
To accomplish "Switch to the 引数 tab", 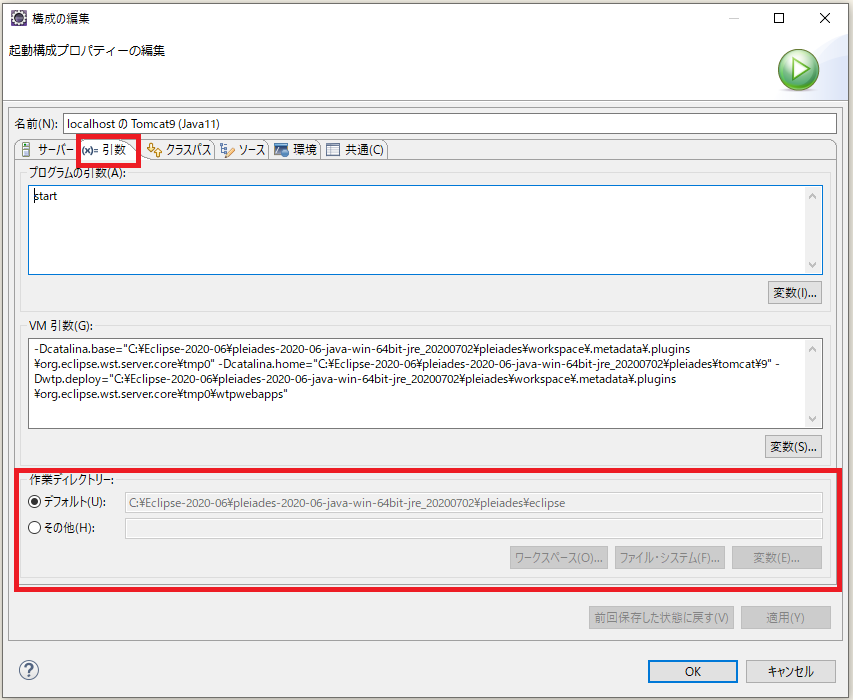I will point(108,150).
